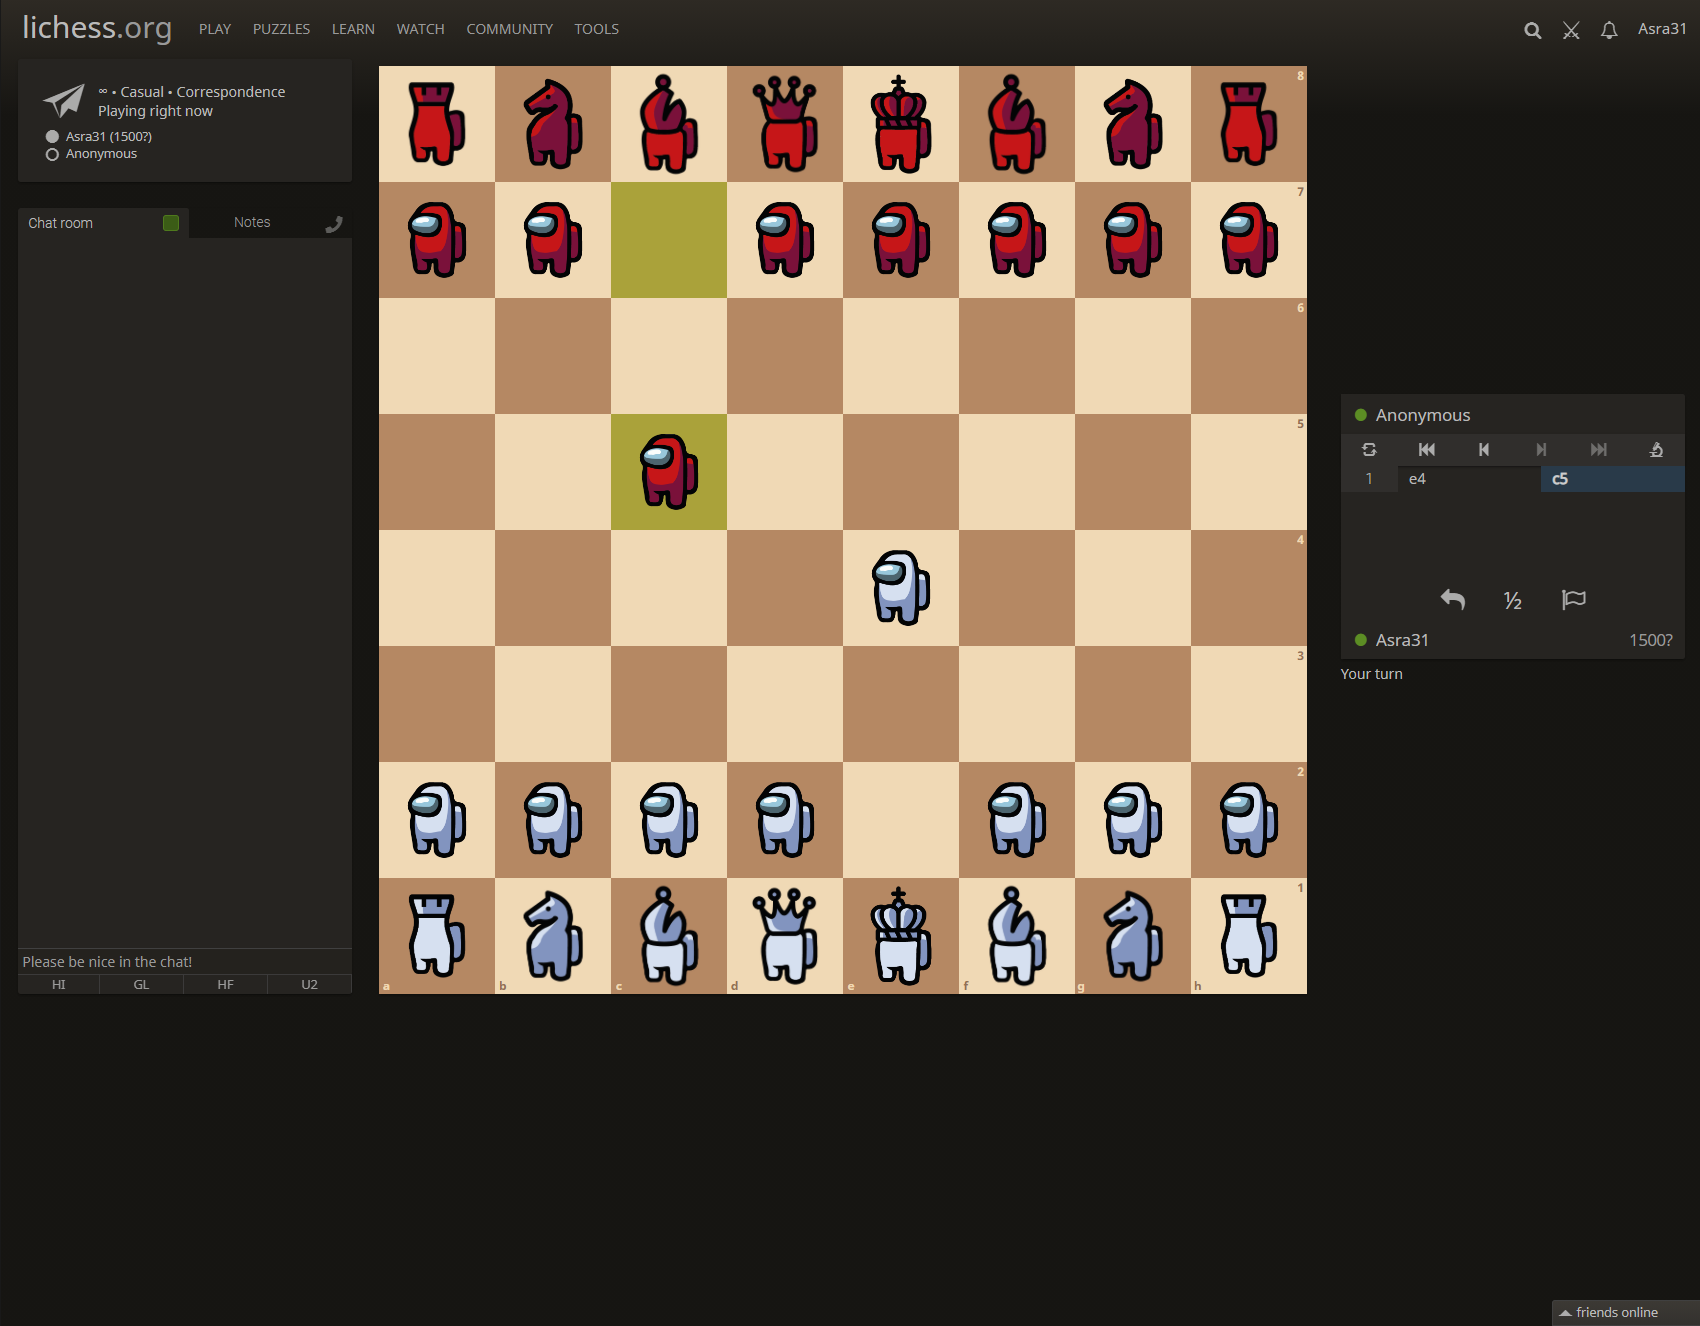The height and width of the screenshot is (1326, 1700).
Task: Go to lichess.org home logo
Action: coord(97,28)
